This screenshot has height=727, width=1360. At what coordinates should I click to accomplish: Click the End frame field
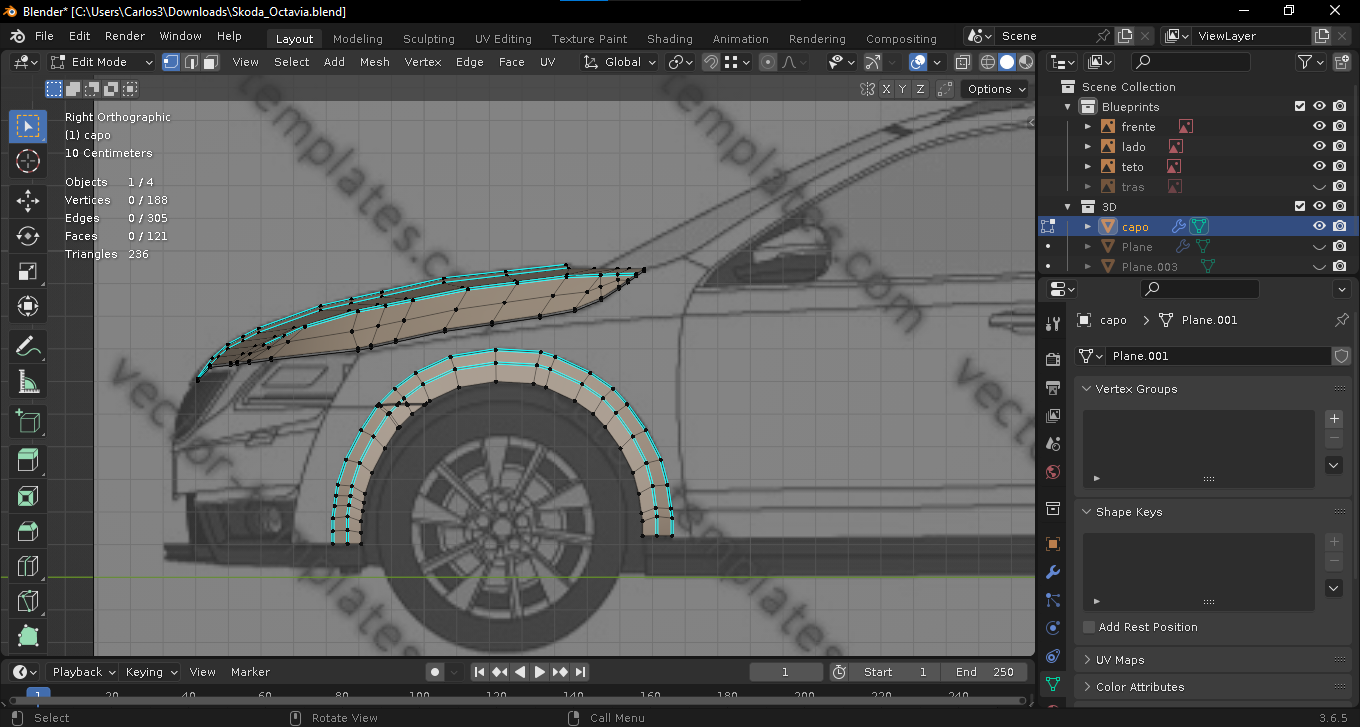(984, 672)
